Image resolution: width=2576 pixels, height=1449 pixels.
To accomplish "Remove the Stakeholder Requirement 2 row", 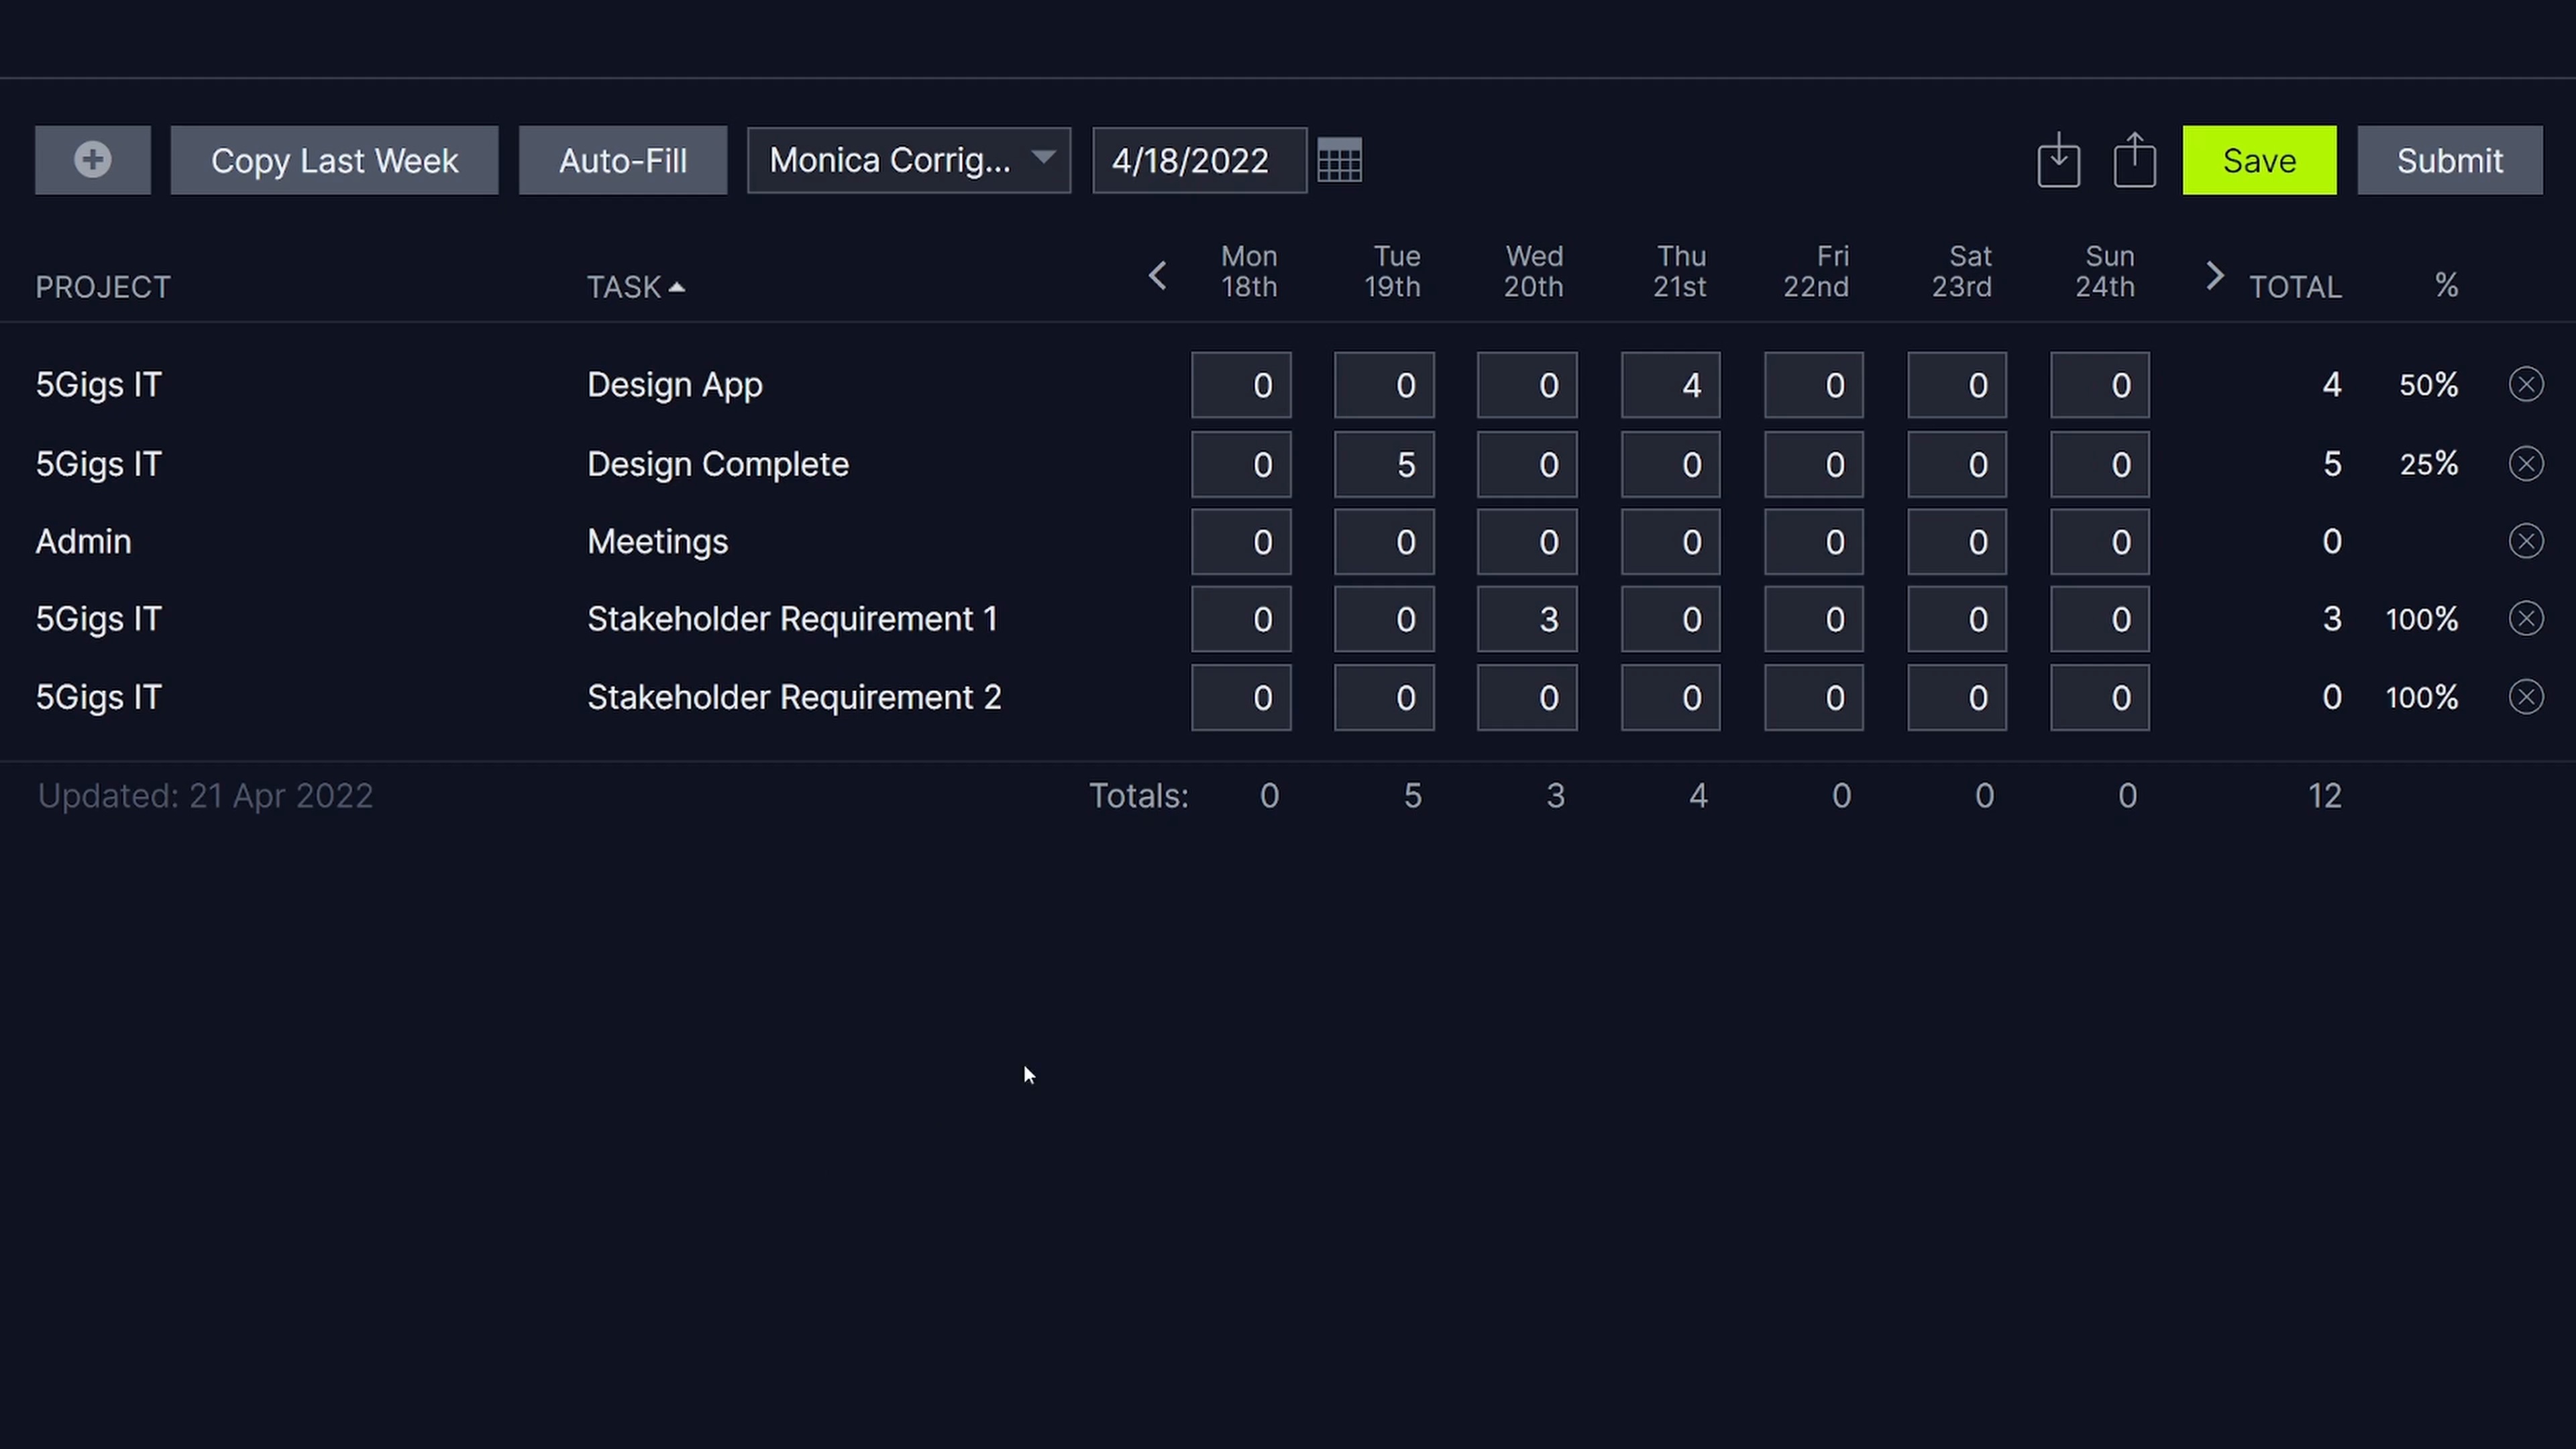I will click(x=2525, y=697).
